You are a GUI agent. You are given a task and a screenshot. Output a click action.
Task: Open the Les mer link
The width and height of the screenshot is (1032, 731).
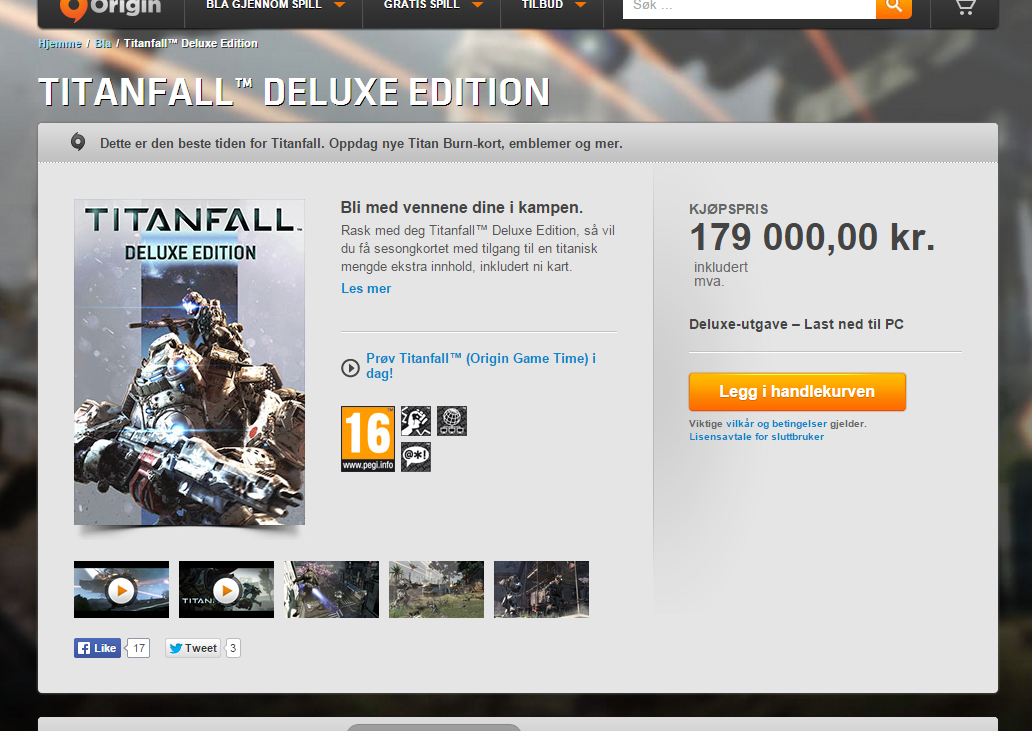(366, 288)
